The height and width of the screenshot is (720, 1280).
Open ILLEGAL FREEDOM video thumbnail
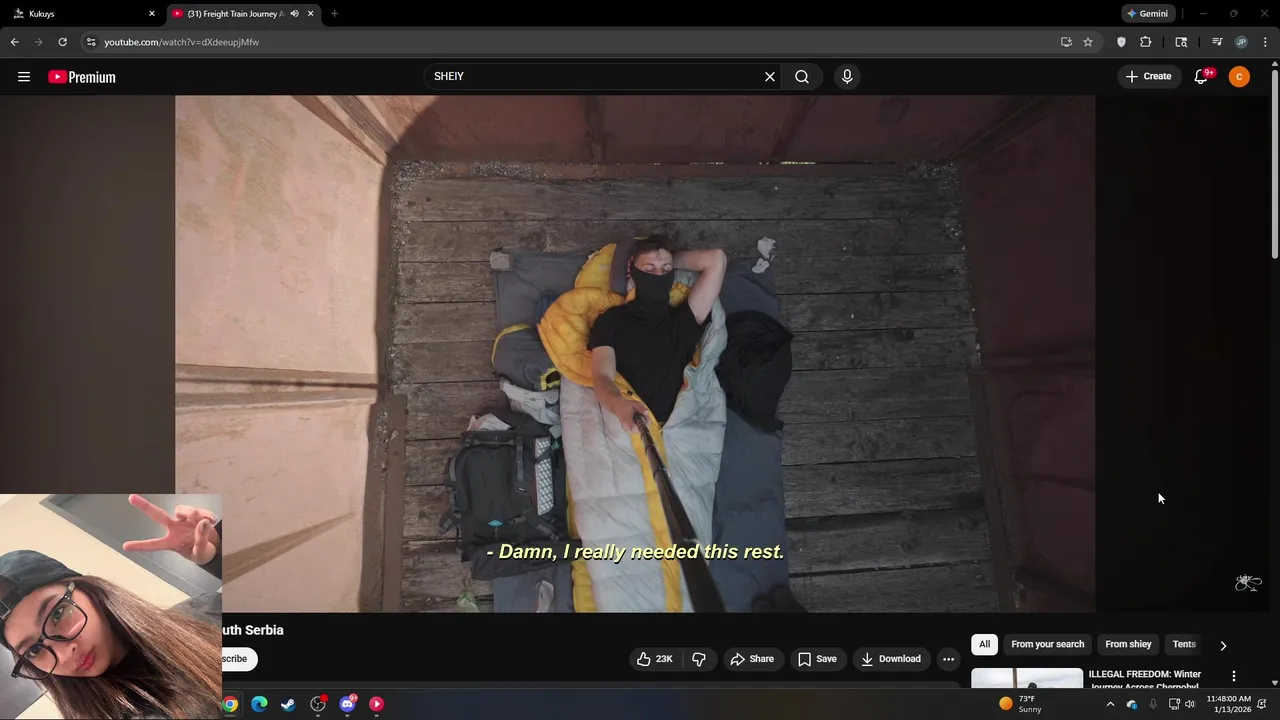coord(1027,678)
